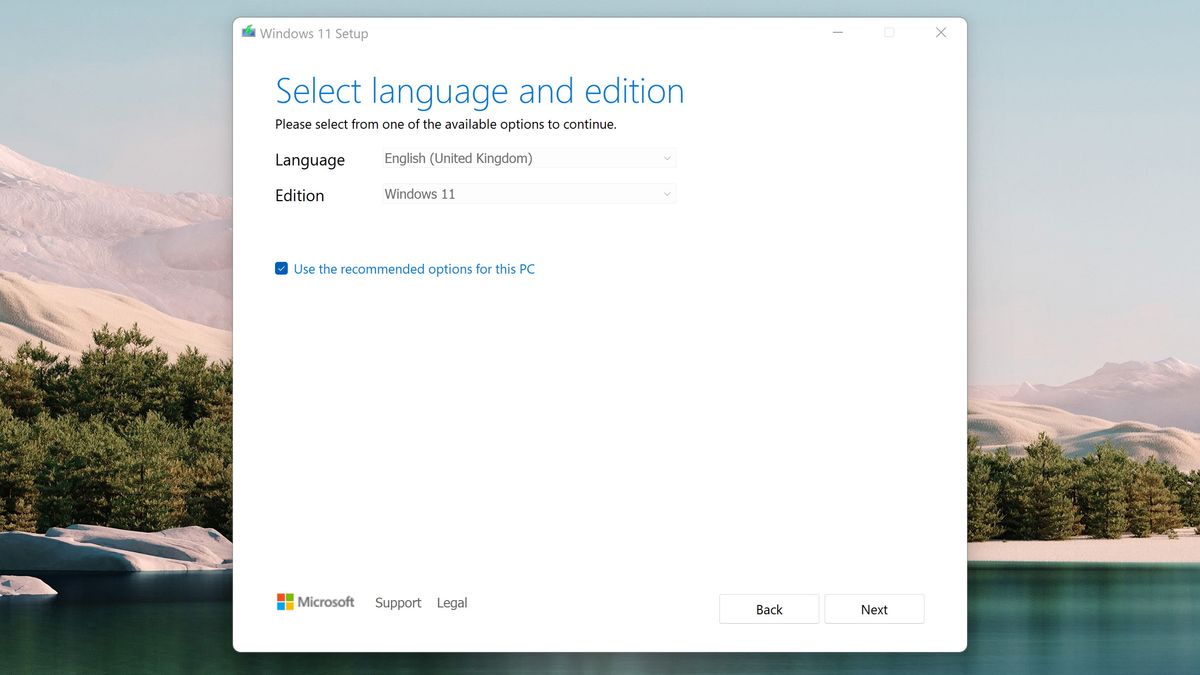Select the English (United Kingdom) language field

pos(528,158)
